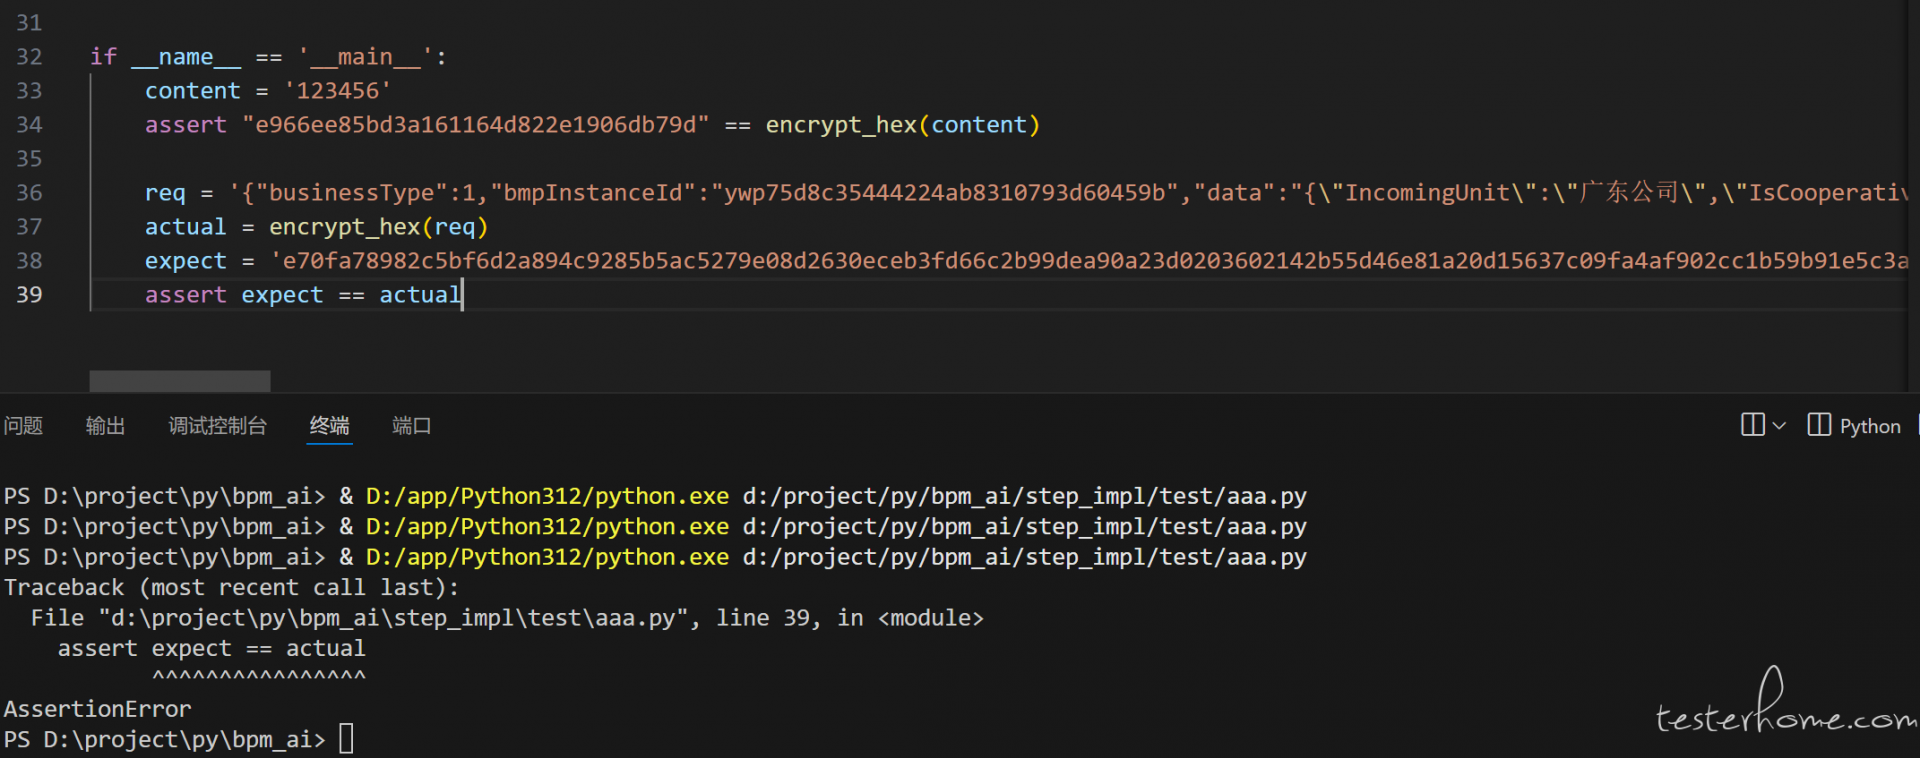Click "Traceback (most recent call last):" in terminal
Image resolution: width=1920 pixels, height=758 pixels.
pos(231,587)
